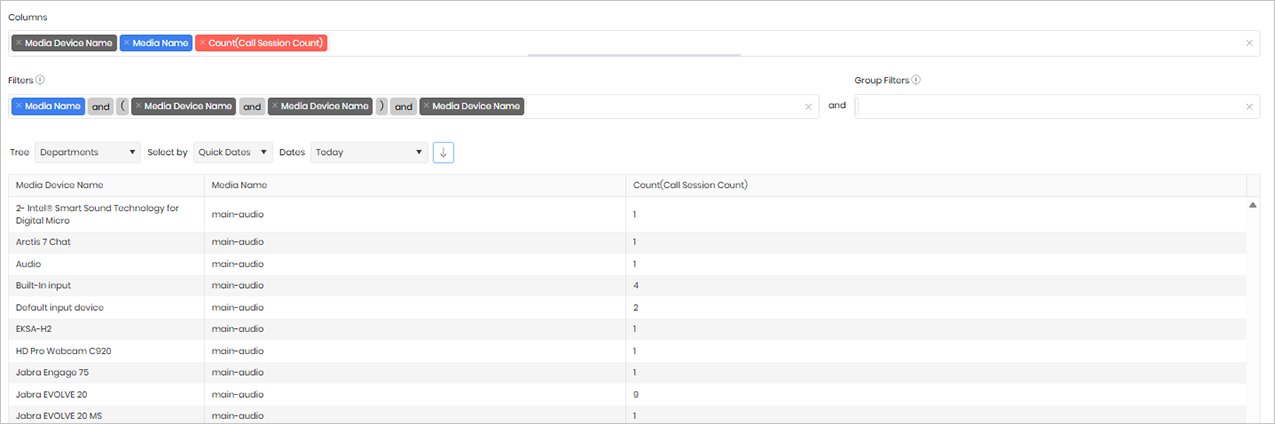Click main-audio in the EKSA-H2 row
The width and height of the screenshot is (1275, 424).
(x=238, y=329)
